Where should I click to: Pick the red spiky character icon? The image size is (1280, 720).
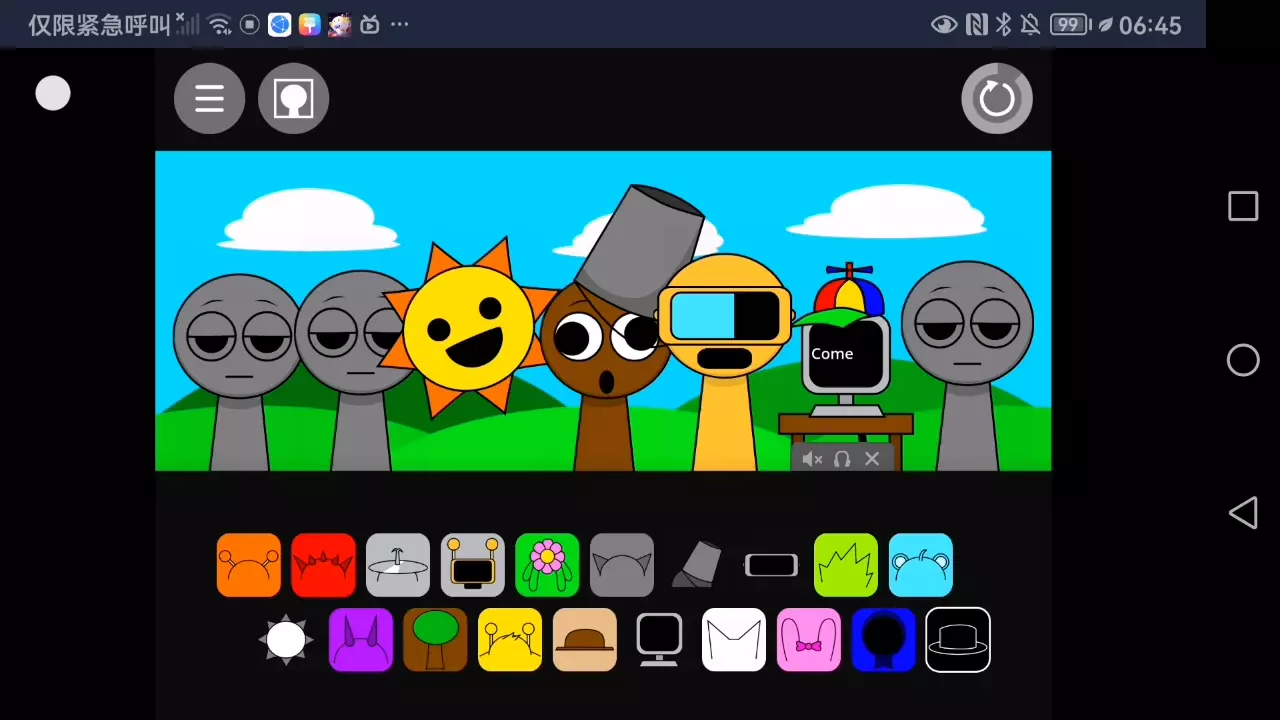[x=323, y=565]
